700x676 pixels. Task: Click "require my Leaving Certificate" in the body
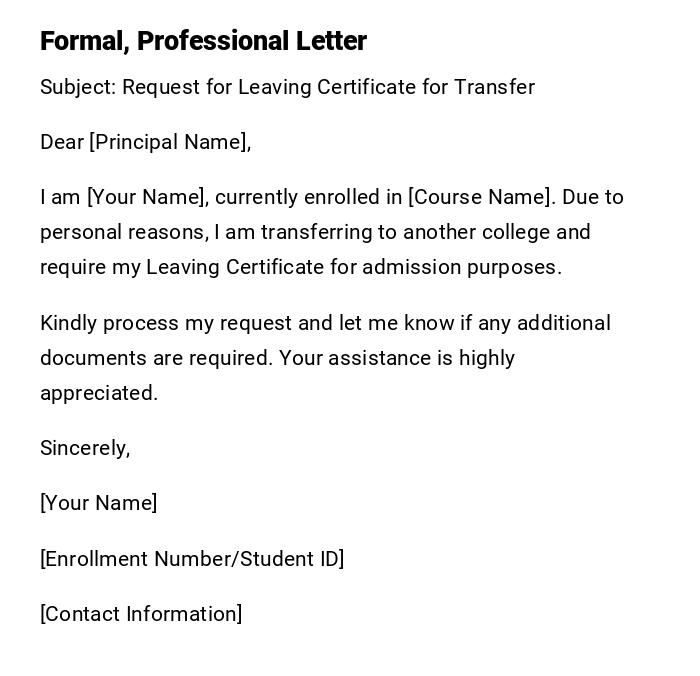coord(182,267)
